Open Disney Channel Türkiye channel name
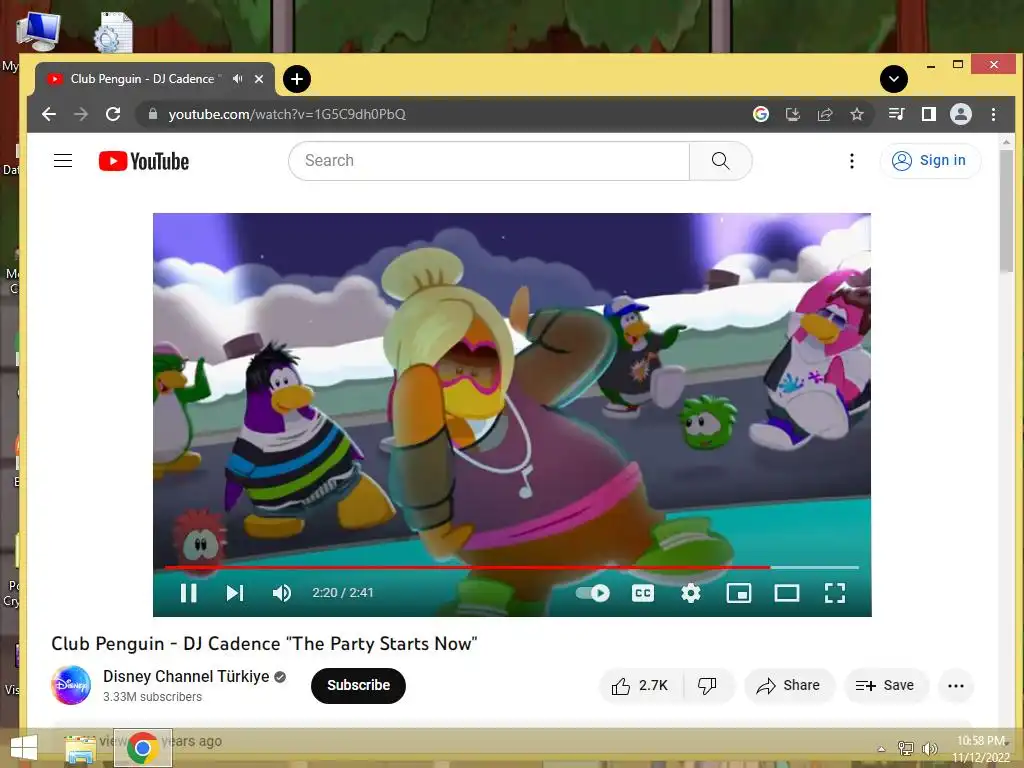This screenshot has width=1024, height=768. (186, 677)
